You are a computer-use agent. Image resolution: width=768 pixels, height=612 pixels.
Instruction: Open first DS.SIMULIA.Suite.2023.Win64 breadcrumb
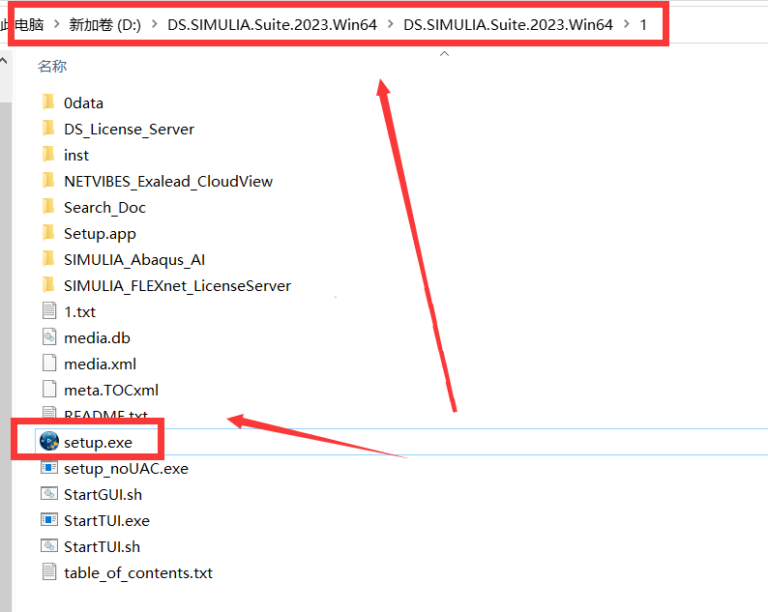272,24
